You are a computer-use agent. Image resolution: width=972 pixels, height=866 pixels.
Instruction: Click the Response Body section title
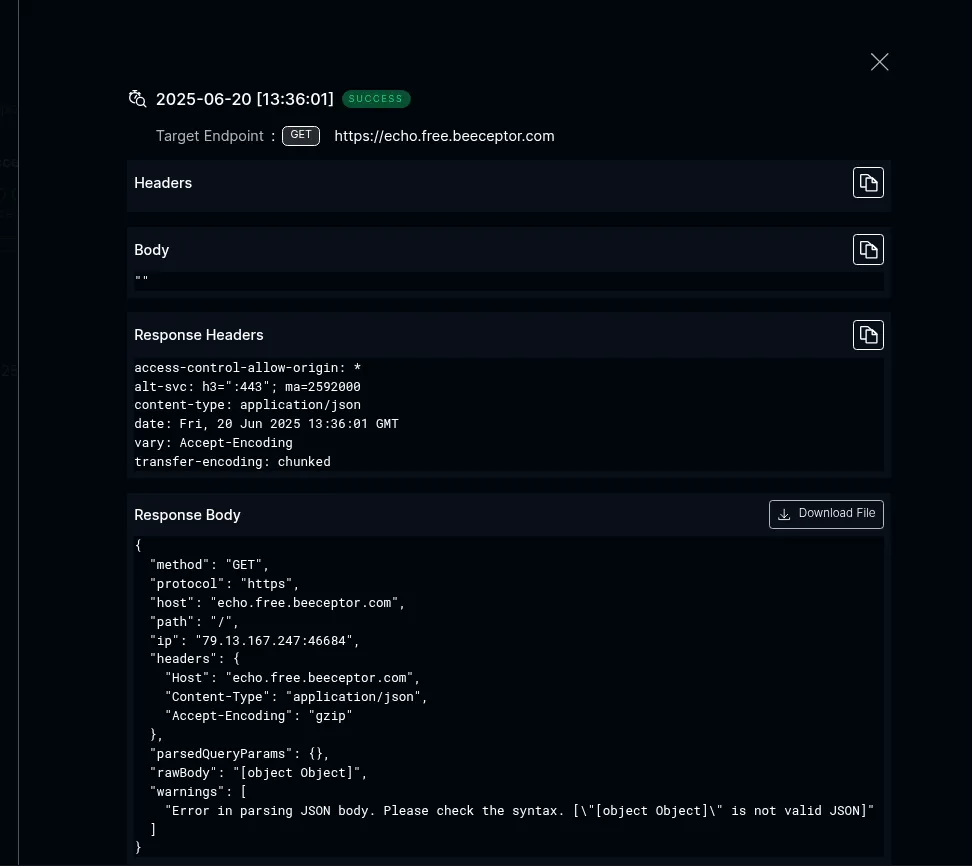point(188,515)
